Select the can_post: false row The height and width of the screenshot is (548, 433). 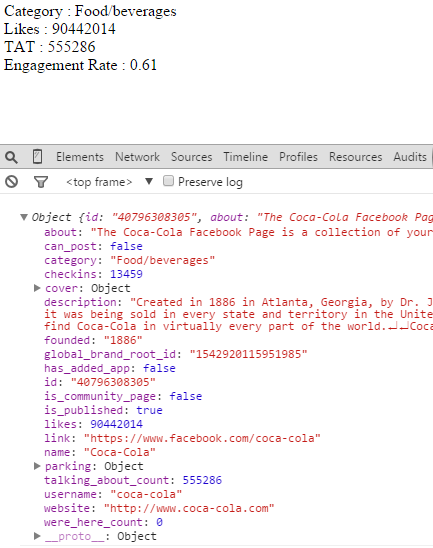93,246
